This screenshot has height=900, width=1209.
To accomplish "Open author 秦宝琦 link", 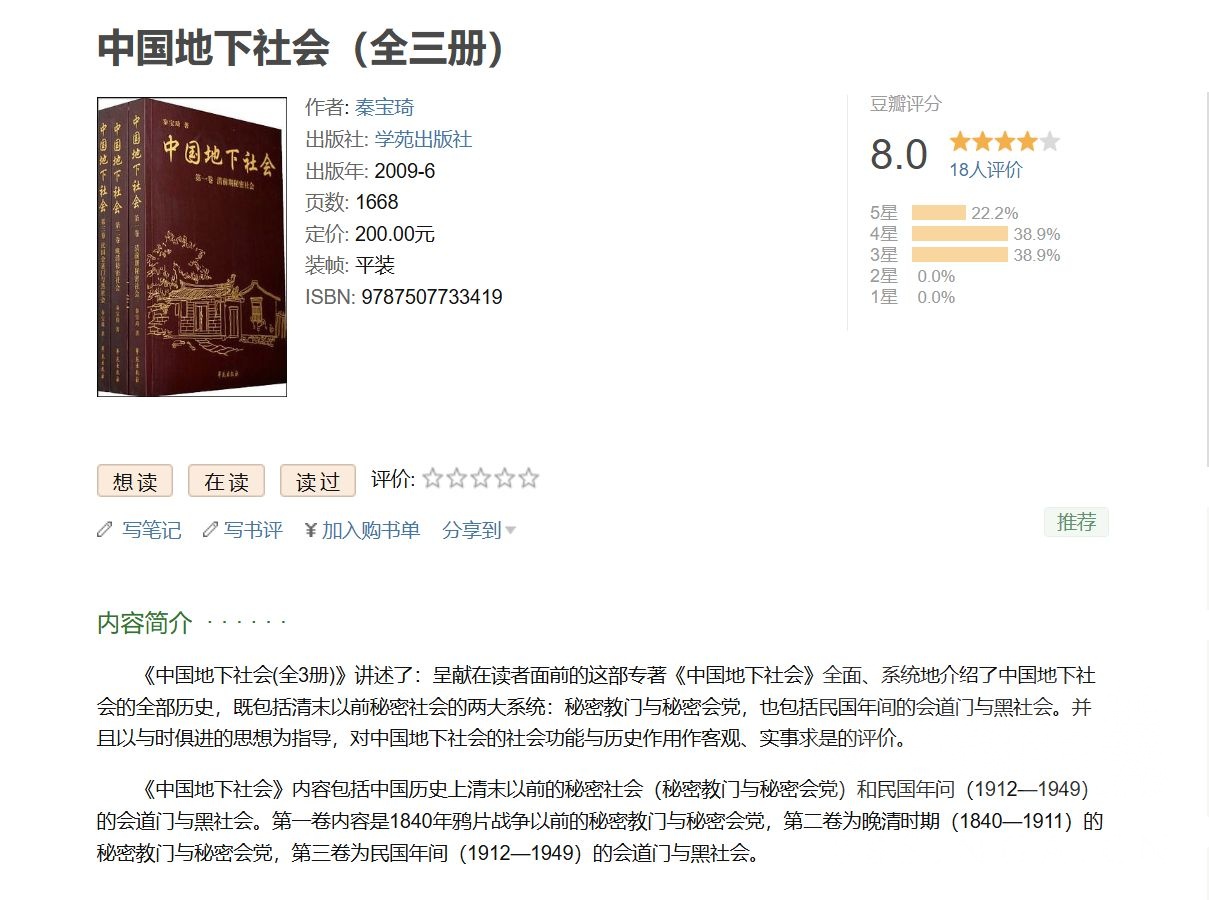I will (x=384, y=108).
